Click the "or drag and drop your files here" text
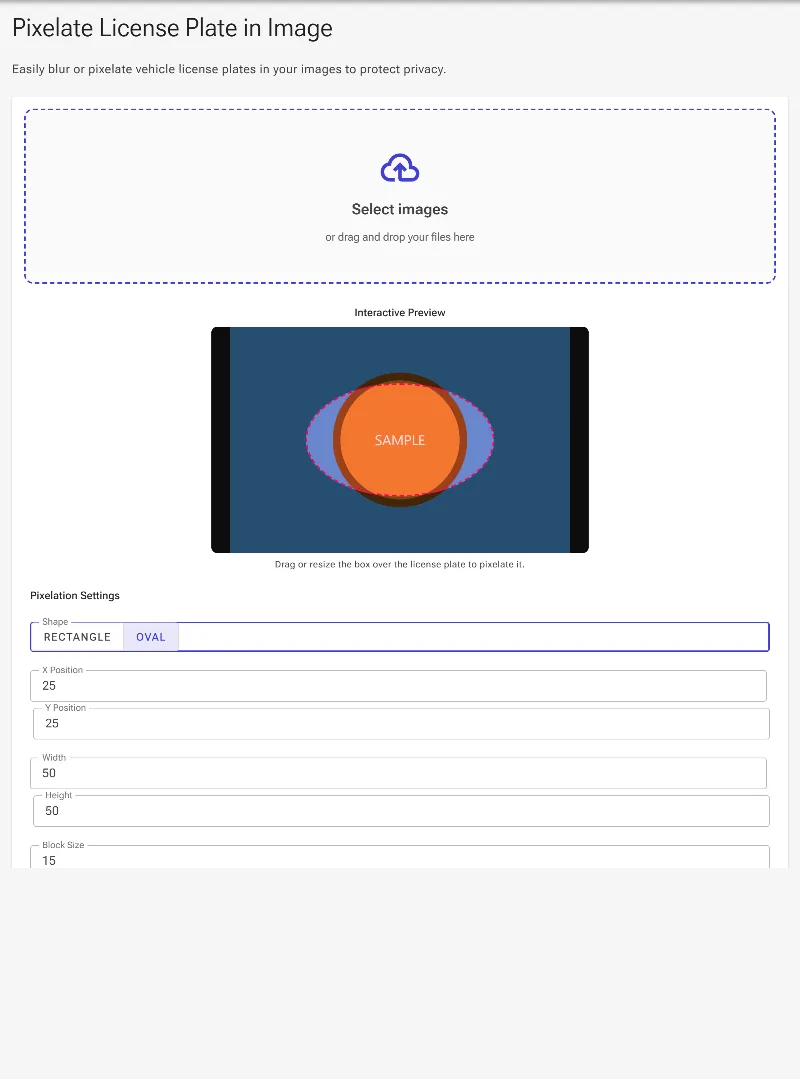Viewport: 800px width, 1079px height. 400,237
